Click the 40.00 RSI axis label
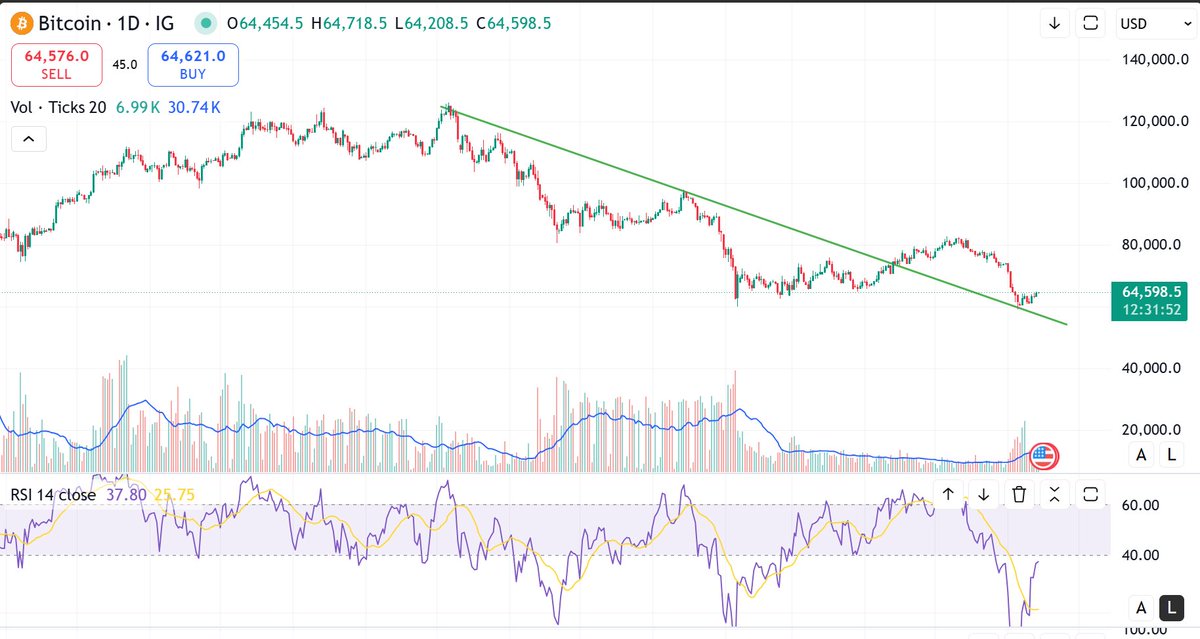 (x=1140, y=555)
